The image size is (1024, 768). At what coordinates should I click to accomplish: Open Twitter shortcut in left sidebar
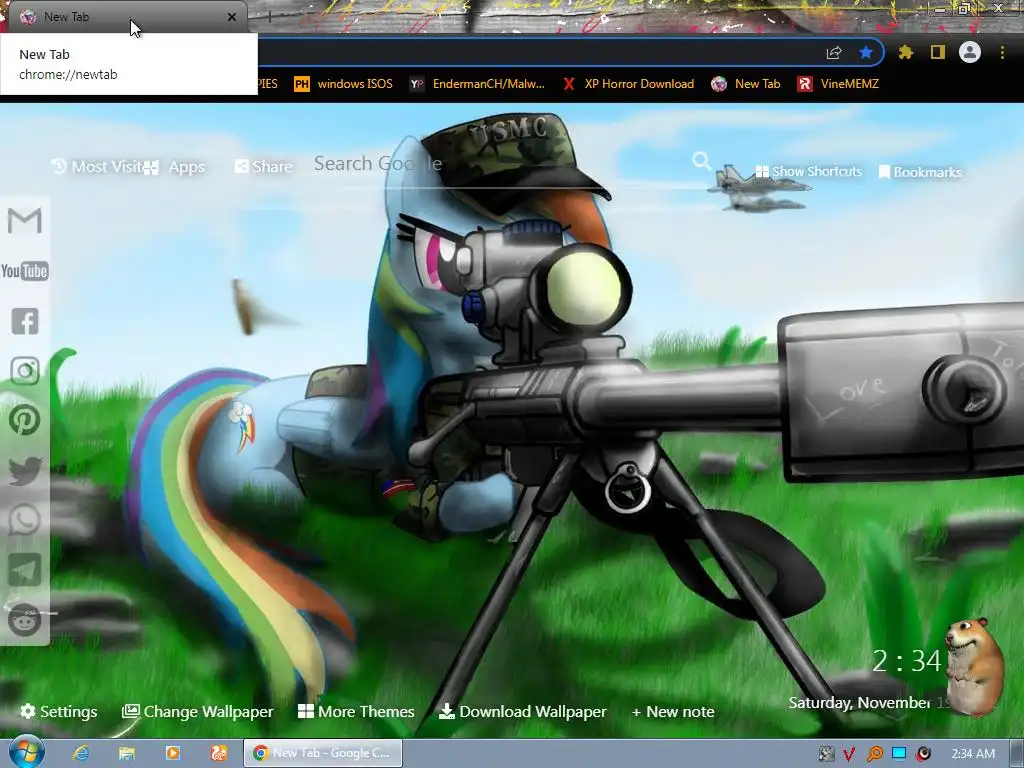pos(25,471)
